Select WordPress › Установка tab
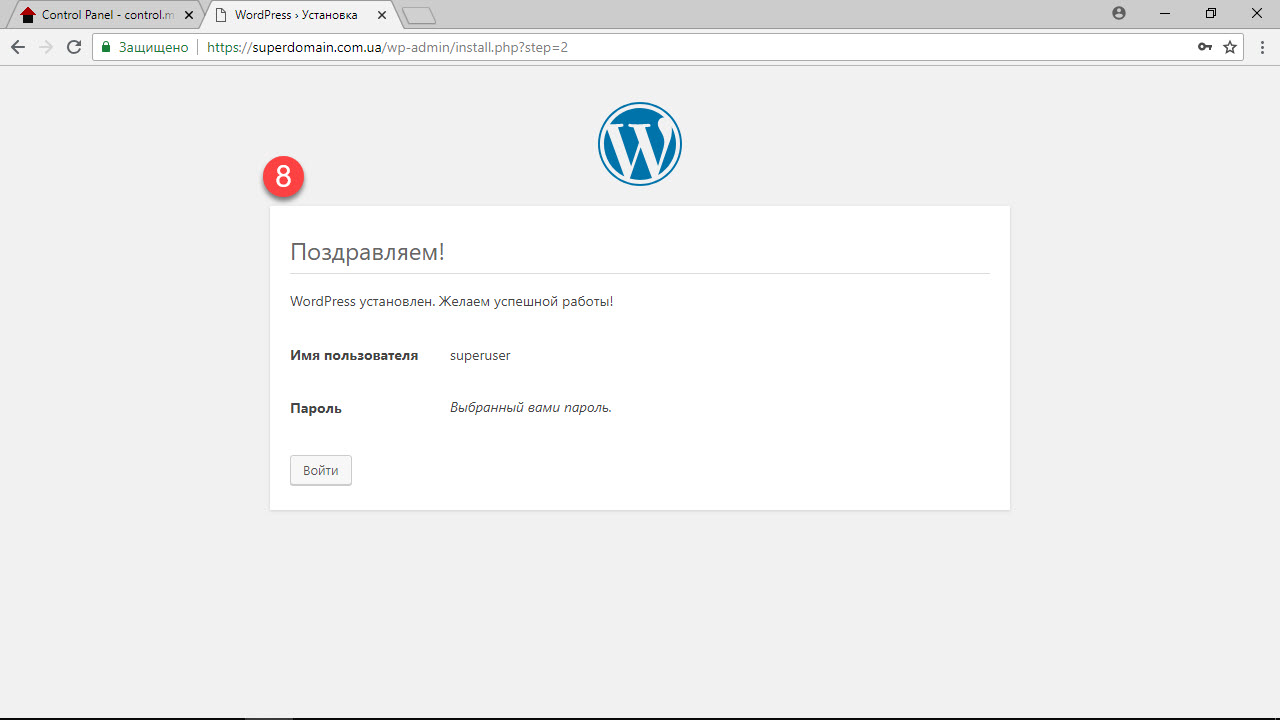Viewport: 1280px width, 720px height. (x=297, y=15)
